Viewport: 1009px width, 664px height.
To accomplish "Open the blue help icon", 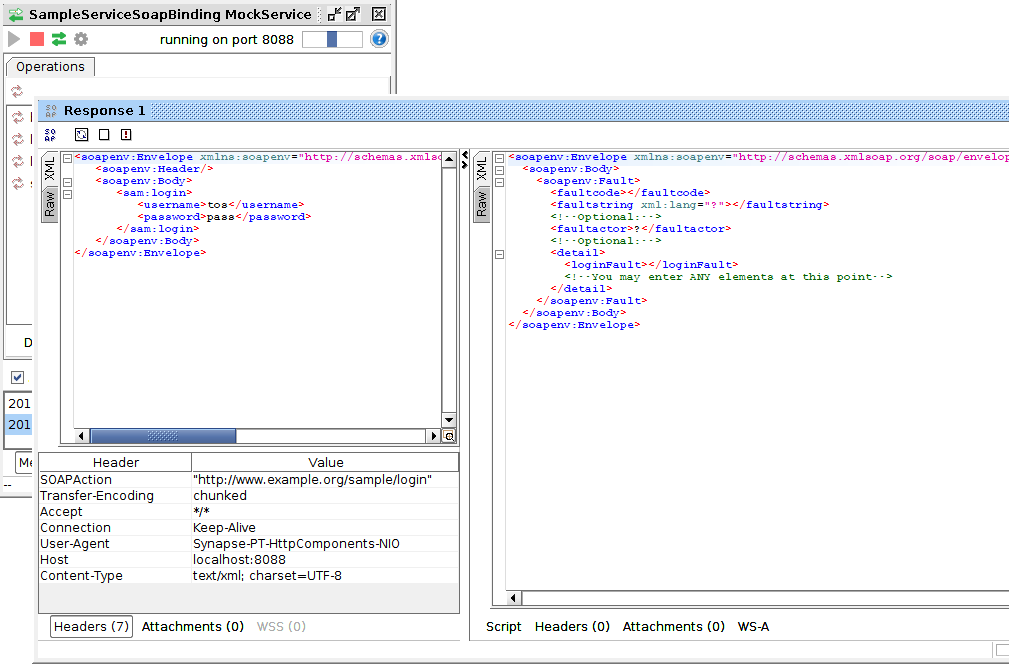I will point(379,39).
